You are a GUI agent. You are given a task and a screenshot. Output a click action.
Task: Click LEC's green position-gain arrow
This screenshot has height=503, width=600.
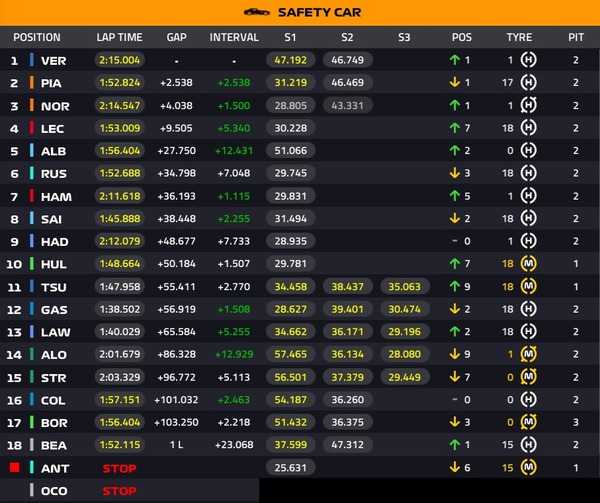(x=455, y=128)
